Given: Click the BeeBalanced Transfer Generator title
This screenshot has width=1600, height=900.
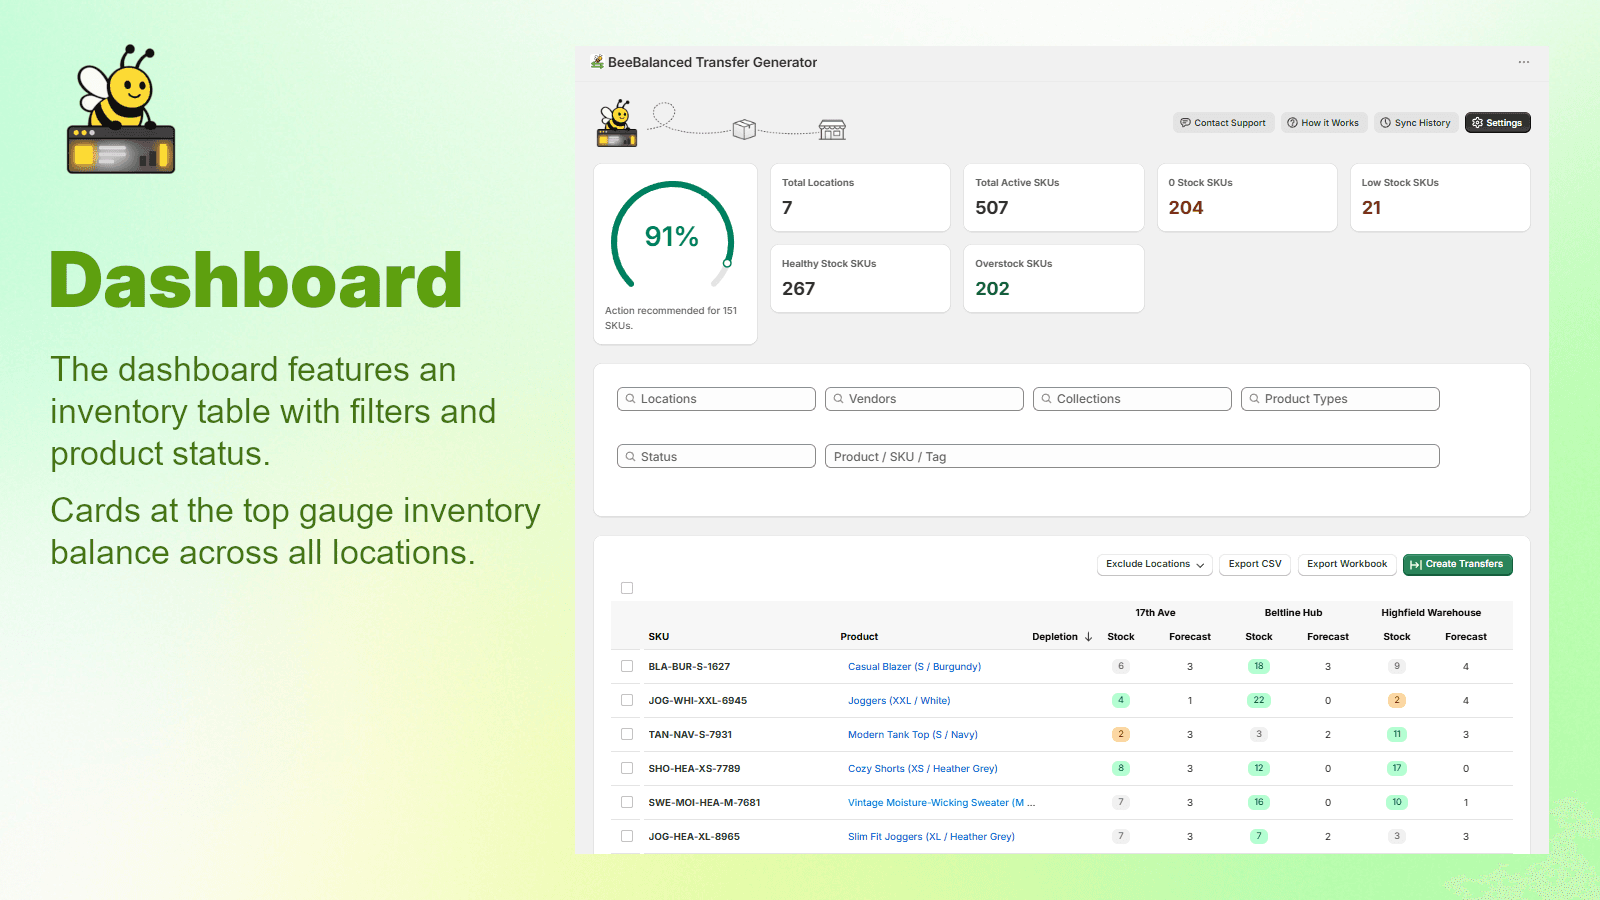Looking at the screenshot, I should click(712, 62).
